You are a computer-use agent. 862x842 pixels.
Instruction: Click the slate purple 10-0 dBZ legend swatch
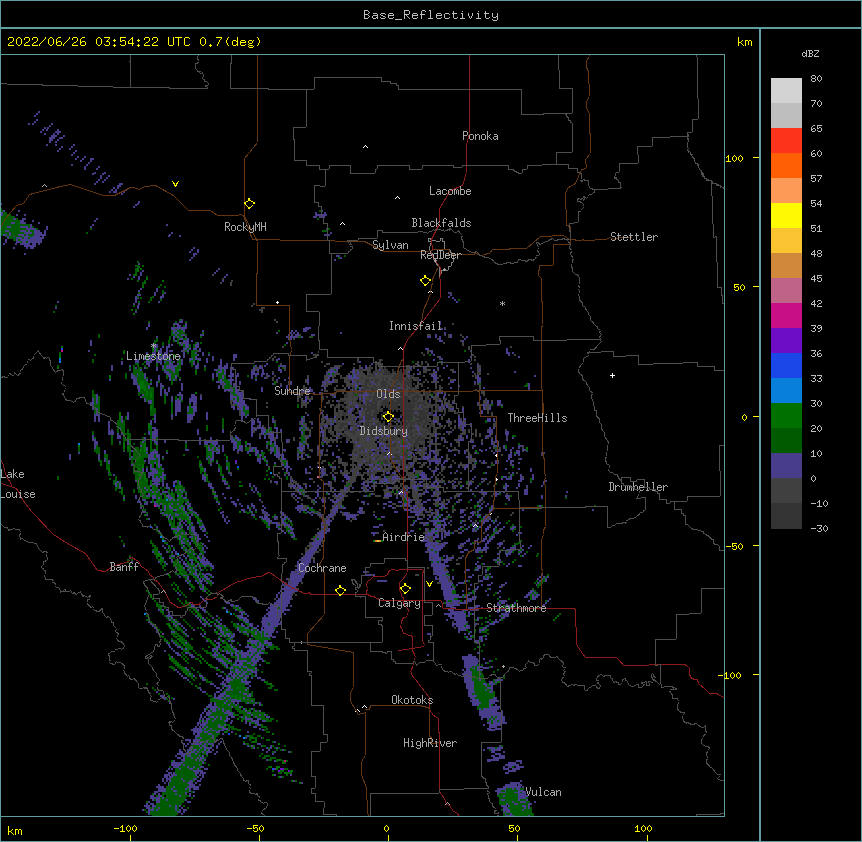tap(786, 466)
